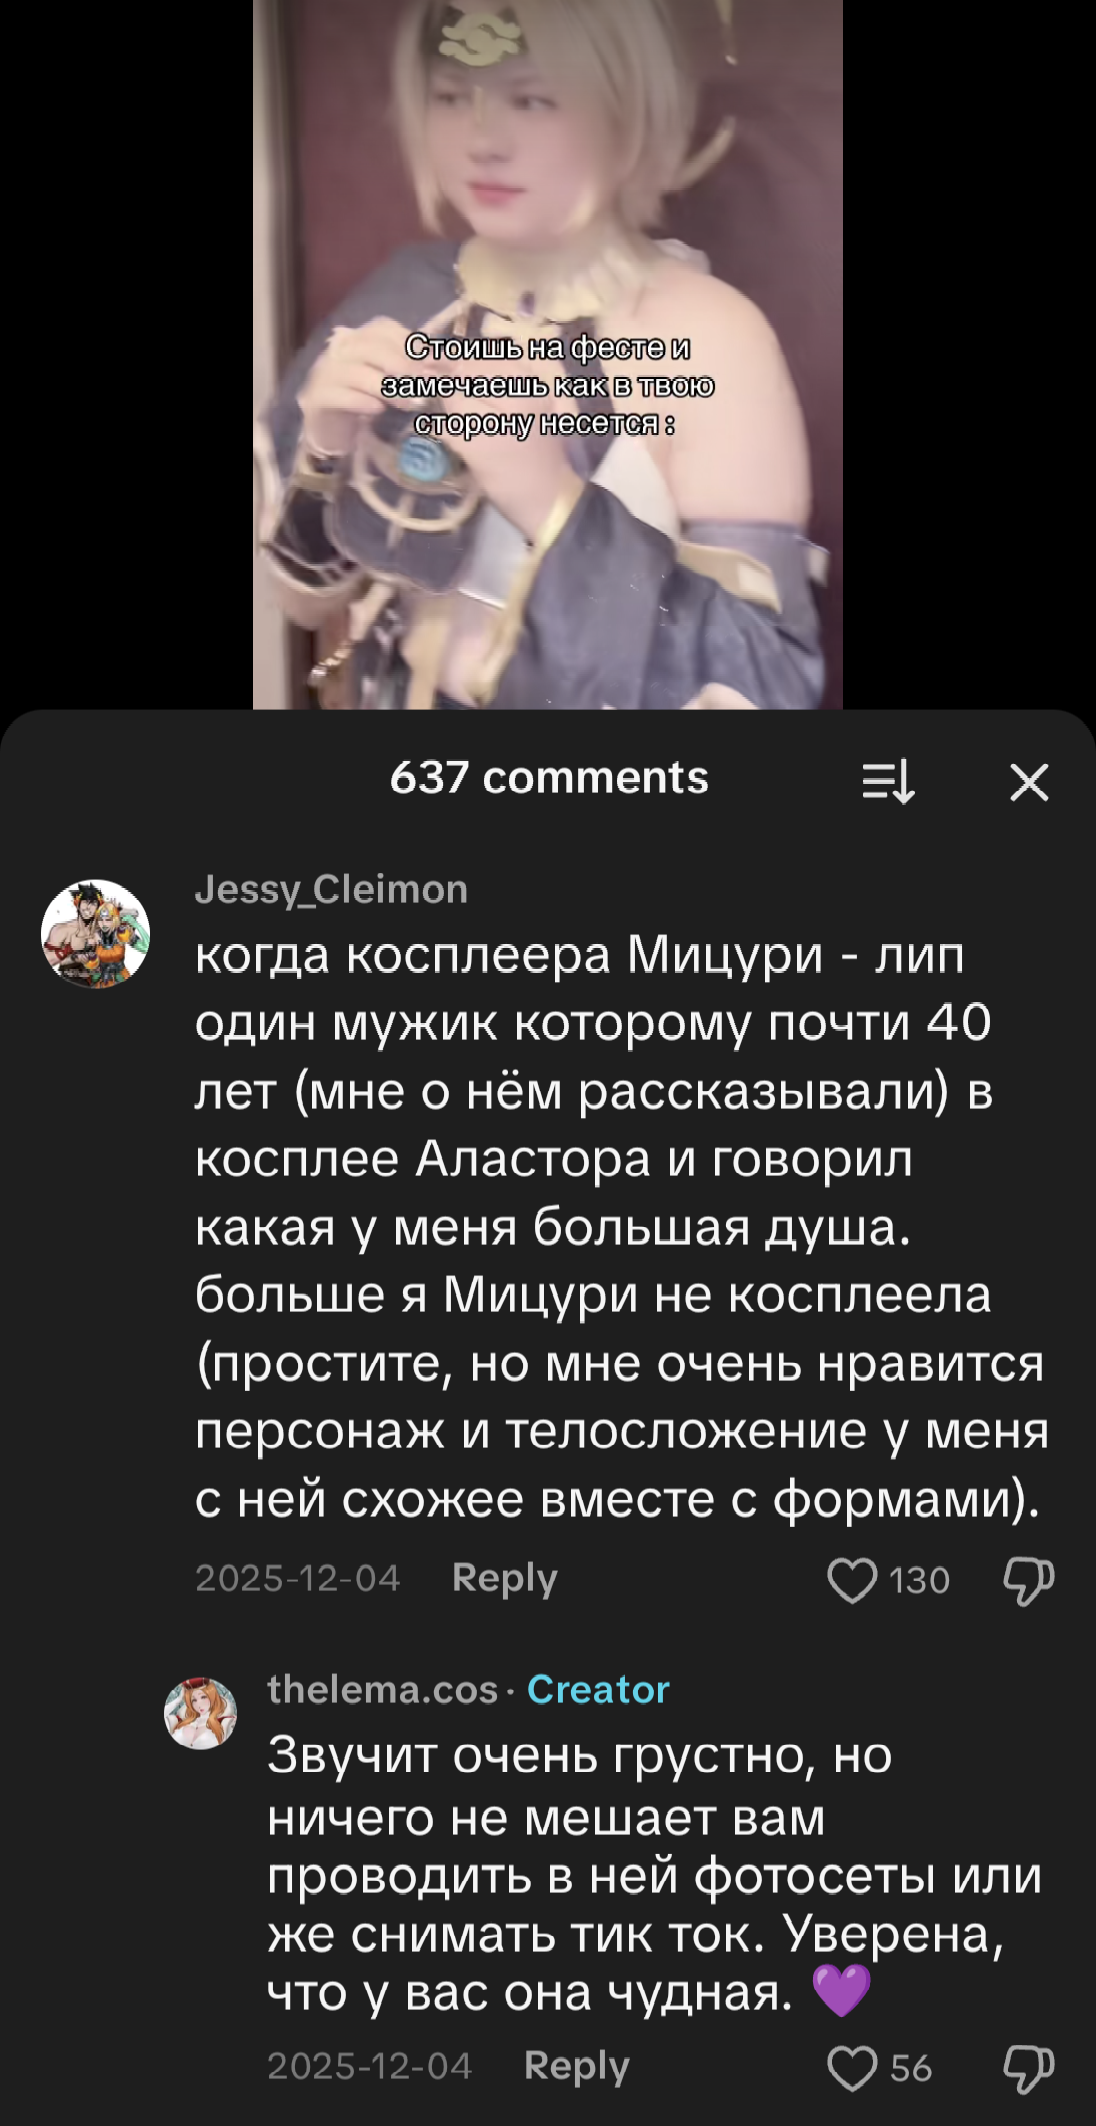1096x2126 pixels.
Task: Tap the 56 likes count
Action: 911,2068
